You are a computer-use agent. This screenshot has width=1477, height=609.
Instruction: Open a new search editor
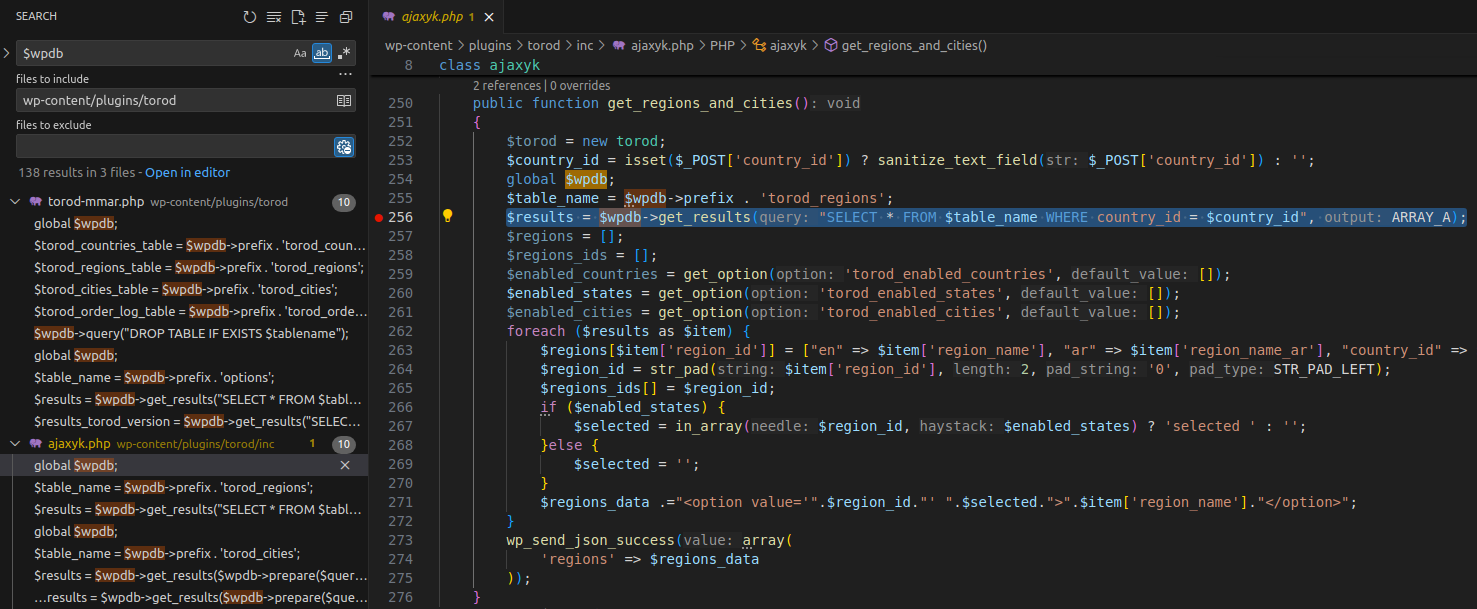pyautogui.click(x=298, y=17)
